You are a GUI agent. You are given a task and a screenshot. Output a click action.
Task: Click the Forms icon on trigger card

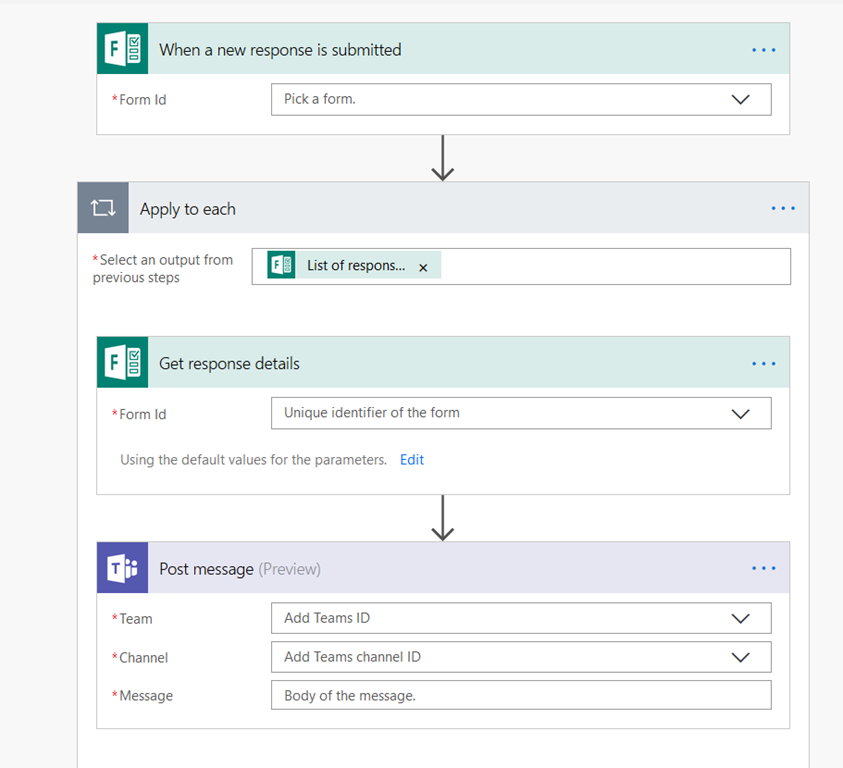(x=122, y=49)
